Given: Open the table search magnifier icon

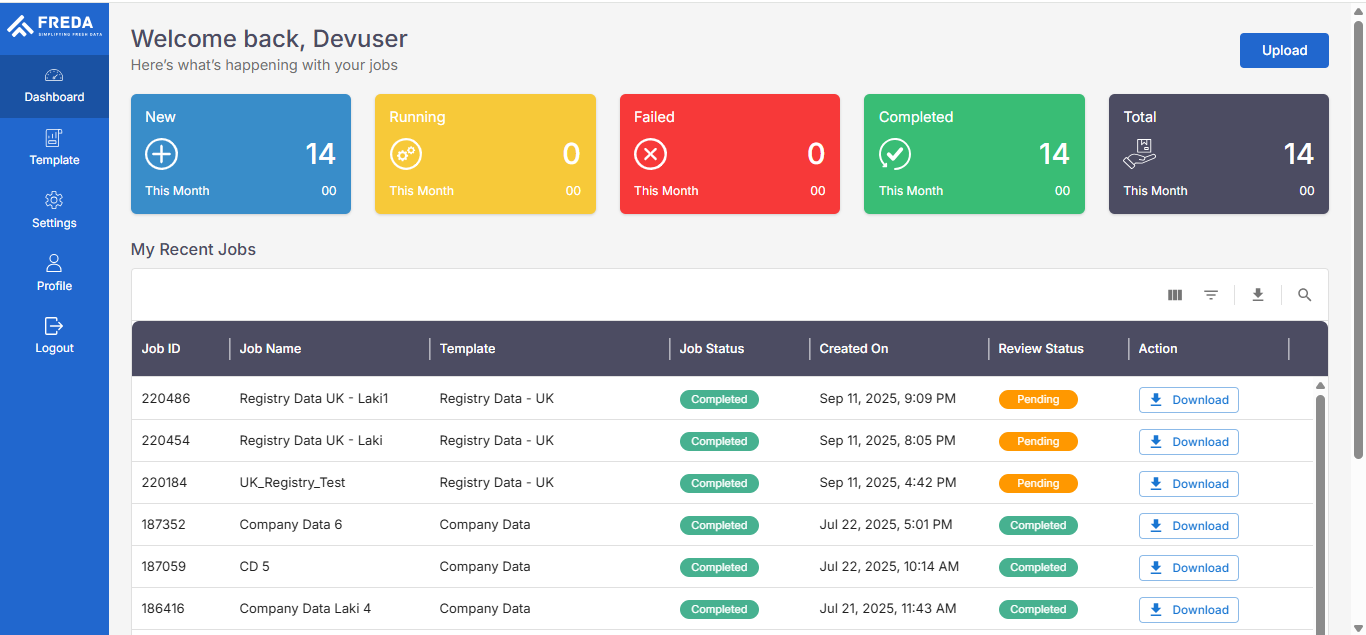Looking at the screenshot, I should click(x=1304, y=295).
